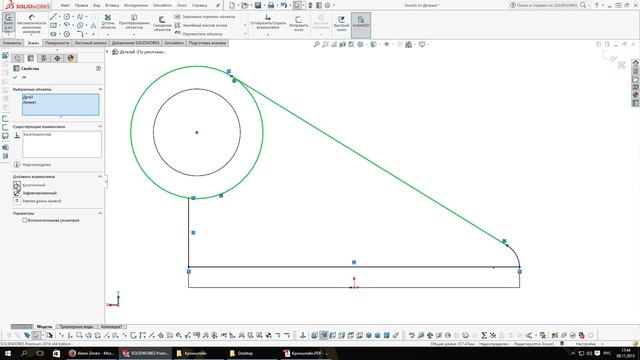Click the Properties panel help icon

[98, 68]
